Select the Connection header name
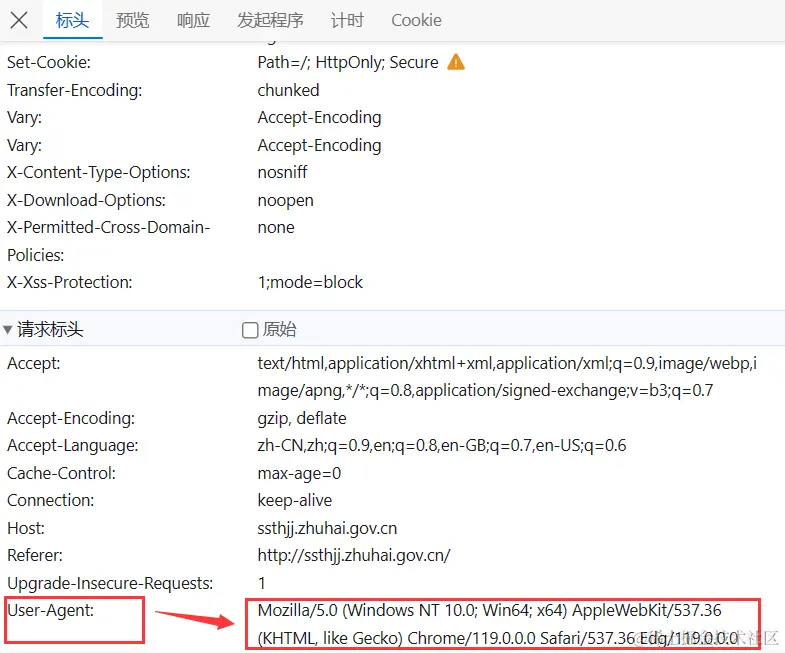 (x=51, y=500)
